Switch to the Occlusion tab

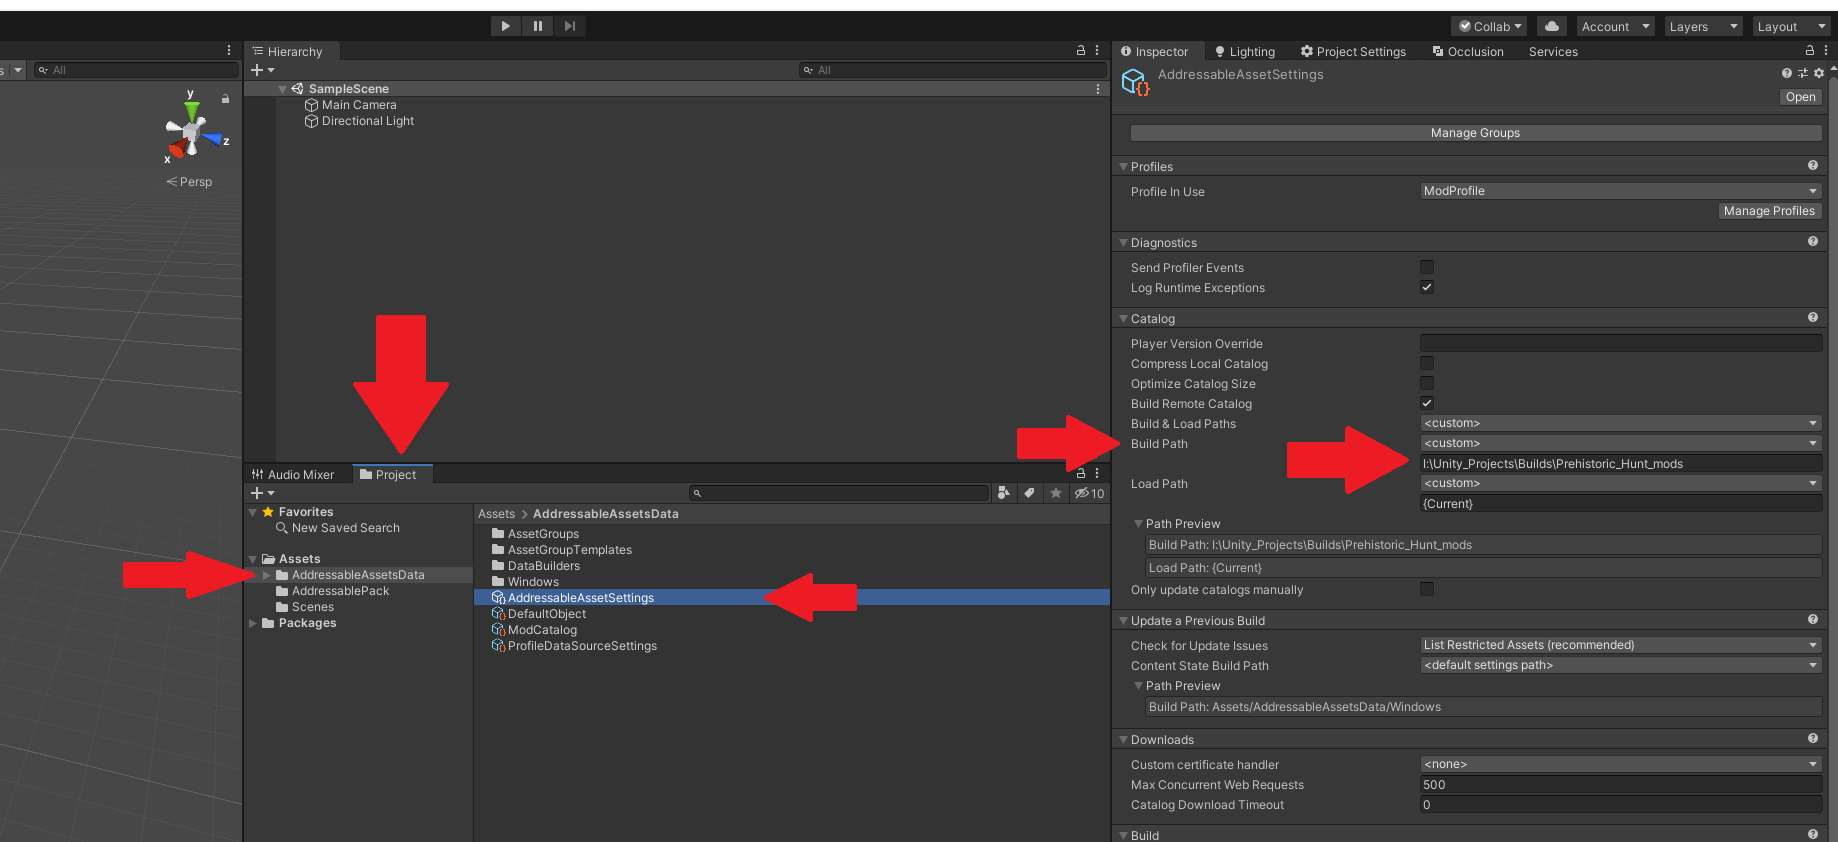coord(1468,51)
